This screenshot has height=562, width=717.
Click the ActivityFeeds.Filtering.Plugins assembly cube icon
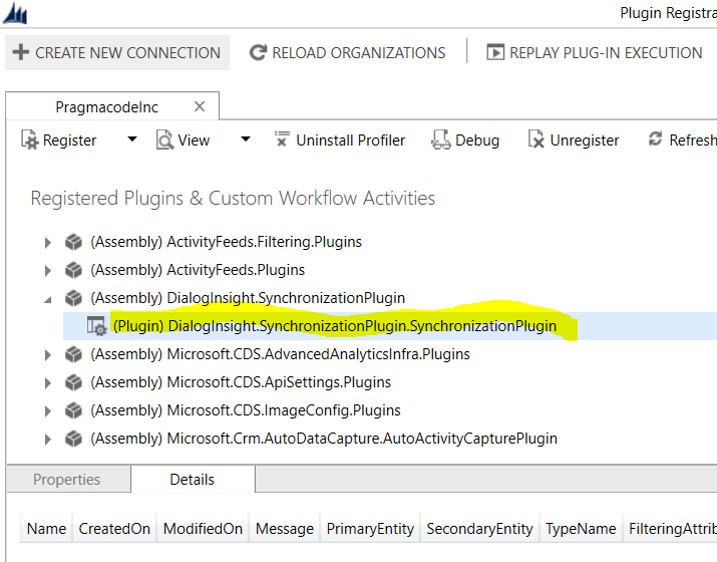click(x=73, y=242)
